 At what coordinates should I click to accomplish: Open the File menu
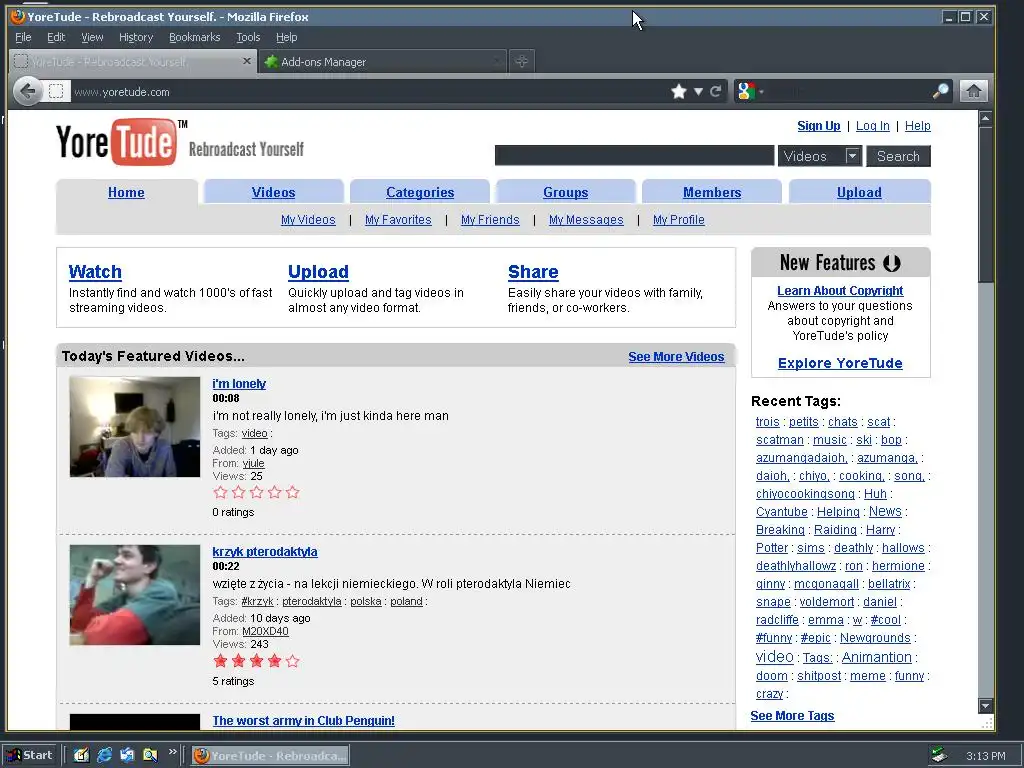(23, 37)
